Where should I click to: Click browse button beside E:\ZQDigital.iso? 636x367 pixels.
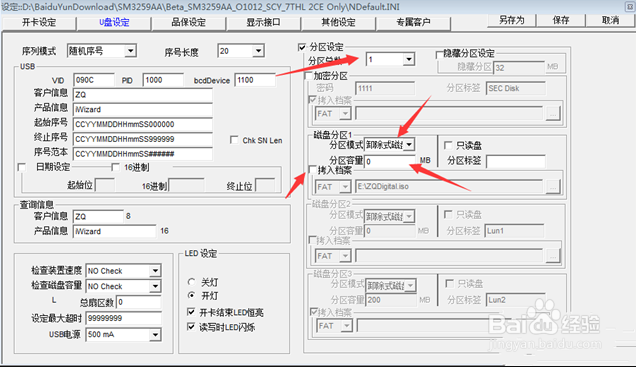coord(553,187)
